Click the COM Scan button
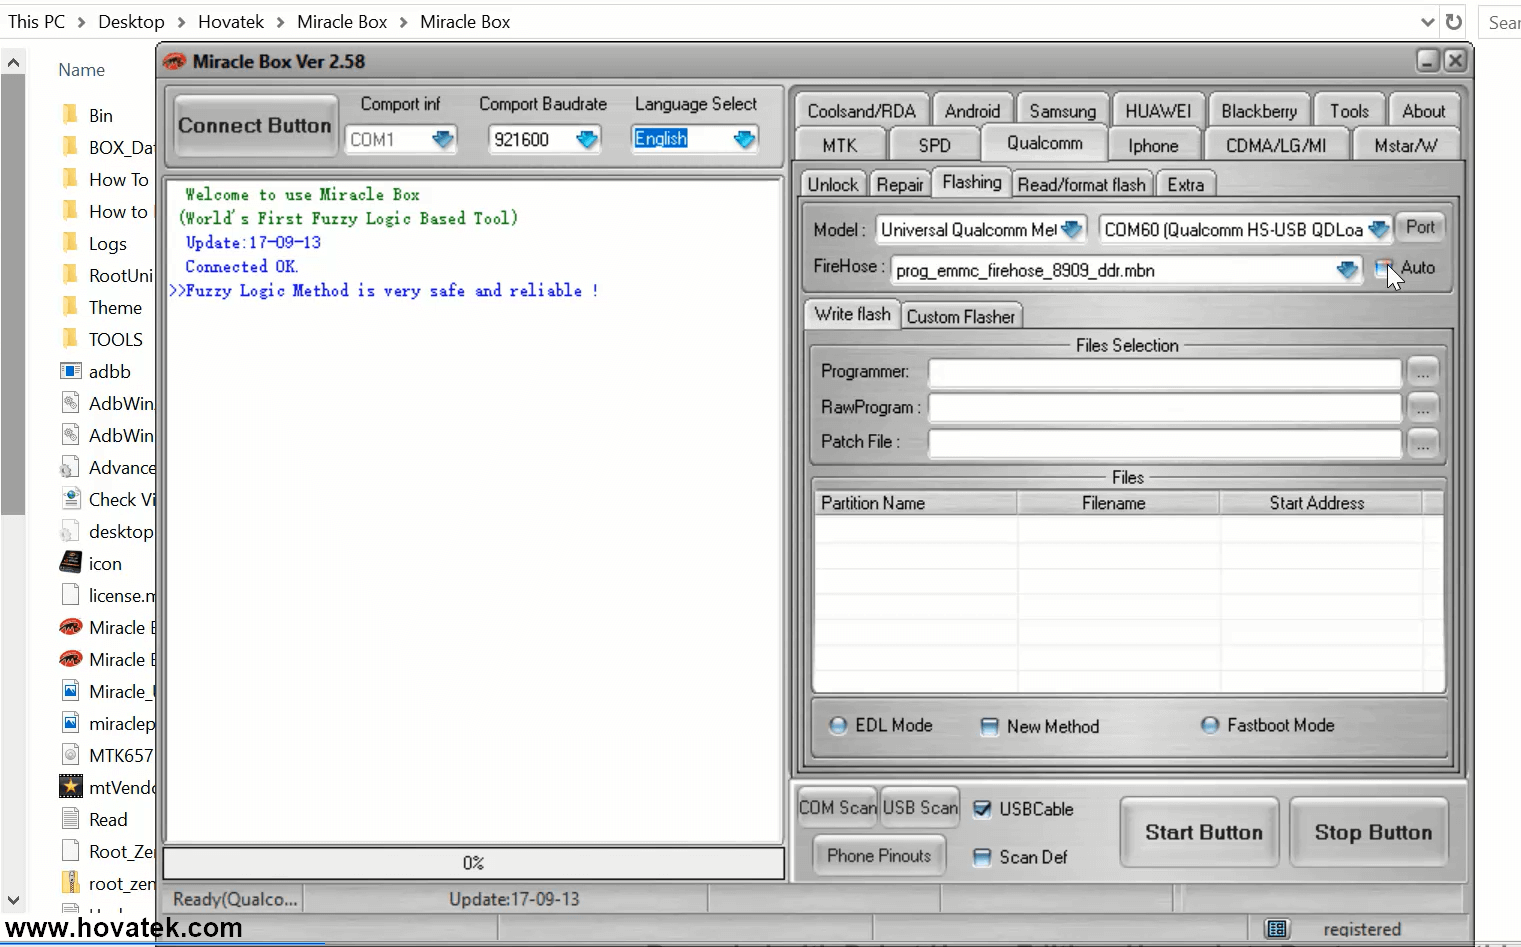 (x=837, y=808)
